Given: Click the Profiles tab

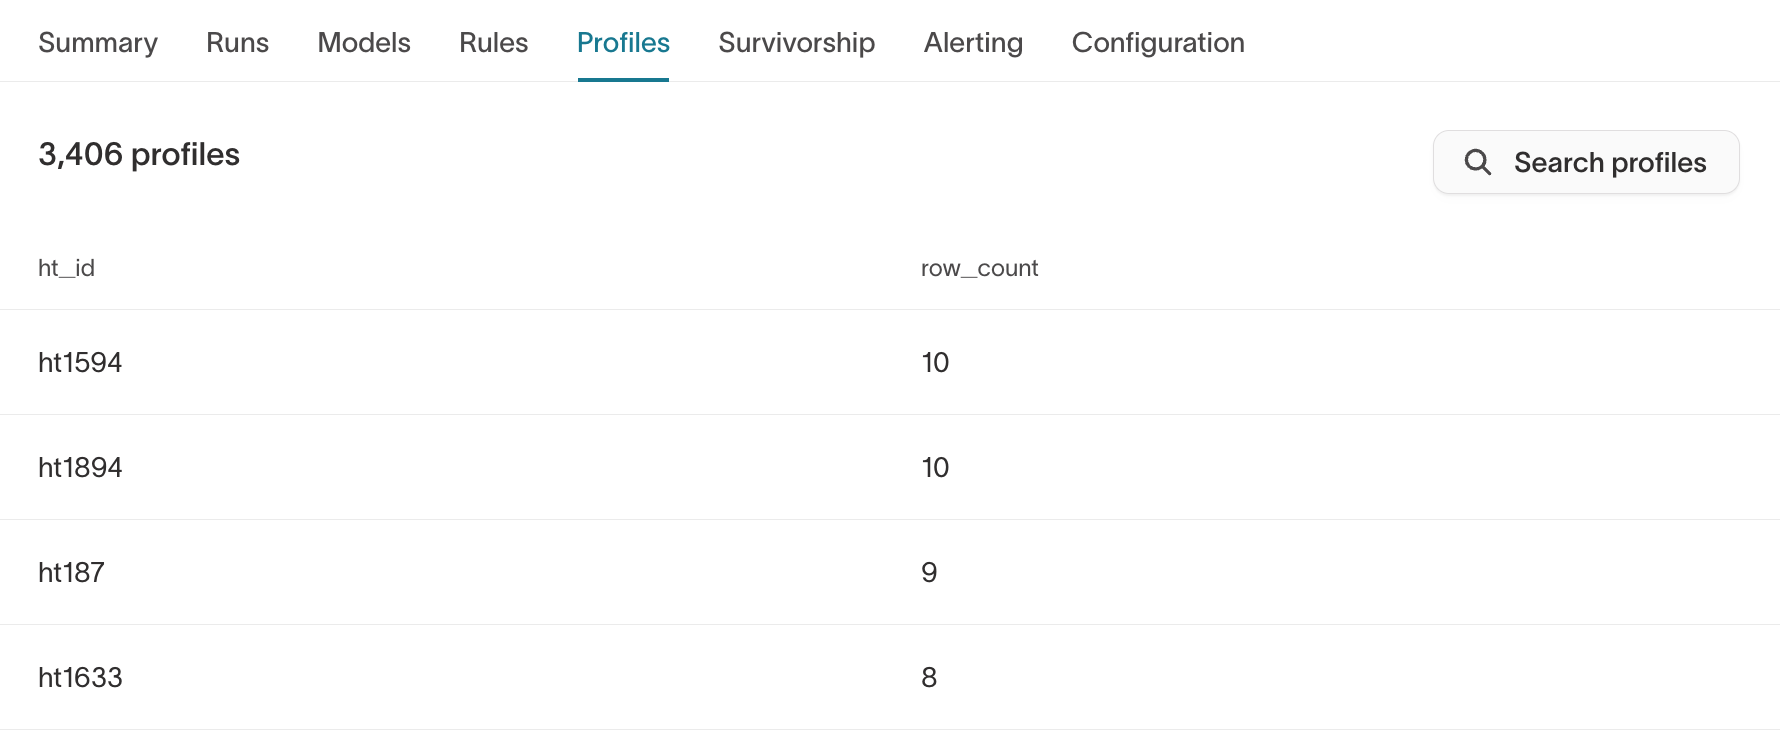Looking at the screenshot, I should [623, 43].
